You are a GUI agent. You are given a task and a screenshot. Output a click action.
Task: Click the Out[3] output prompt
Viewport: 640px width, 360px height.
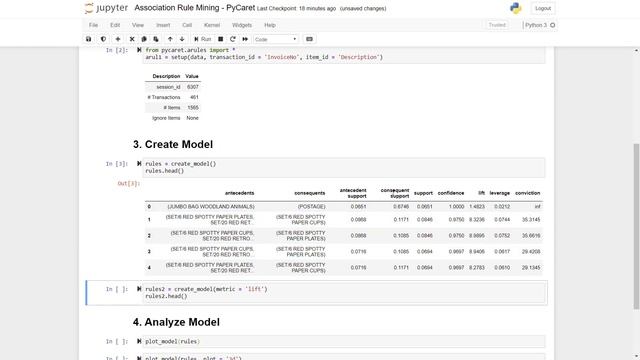(129, 184)
